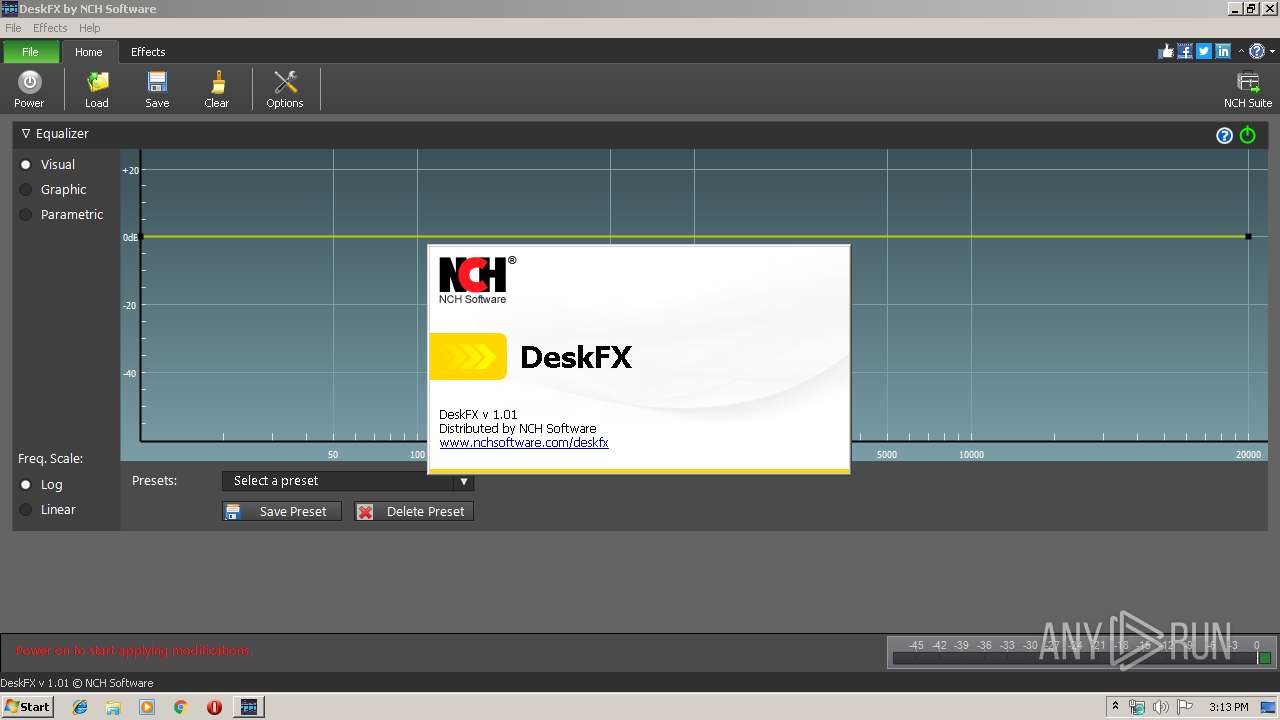The width and height of the screenshot is (1280, 720).
Task: Launch Opera browser from the taskbar
Action: point(214,707)
